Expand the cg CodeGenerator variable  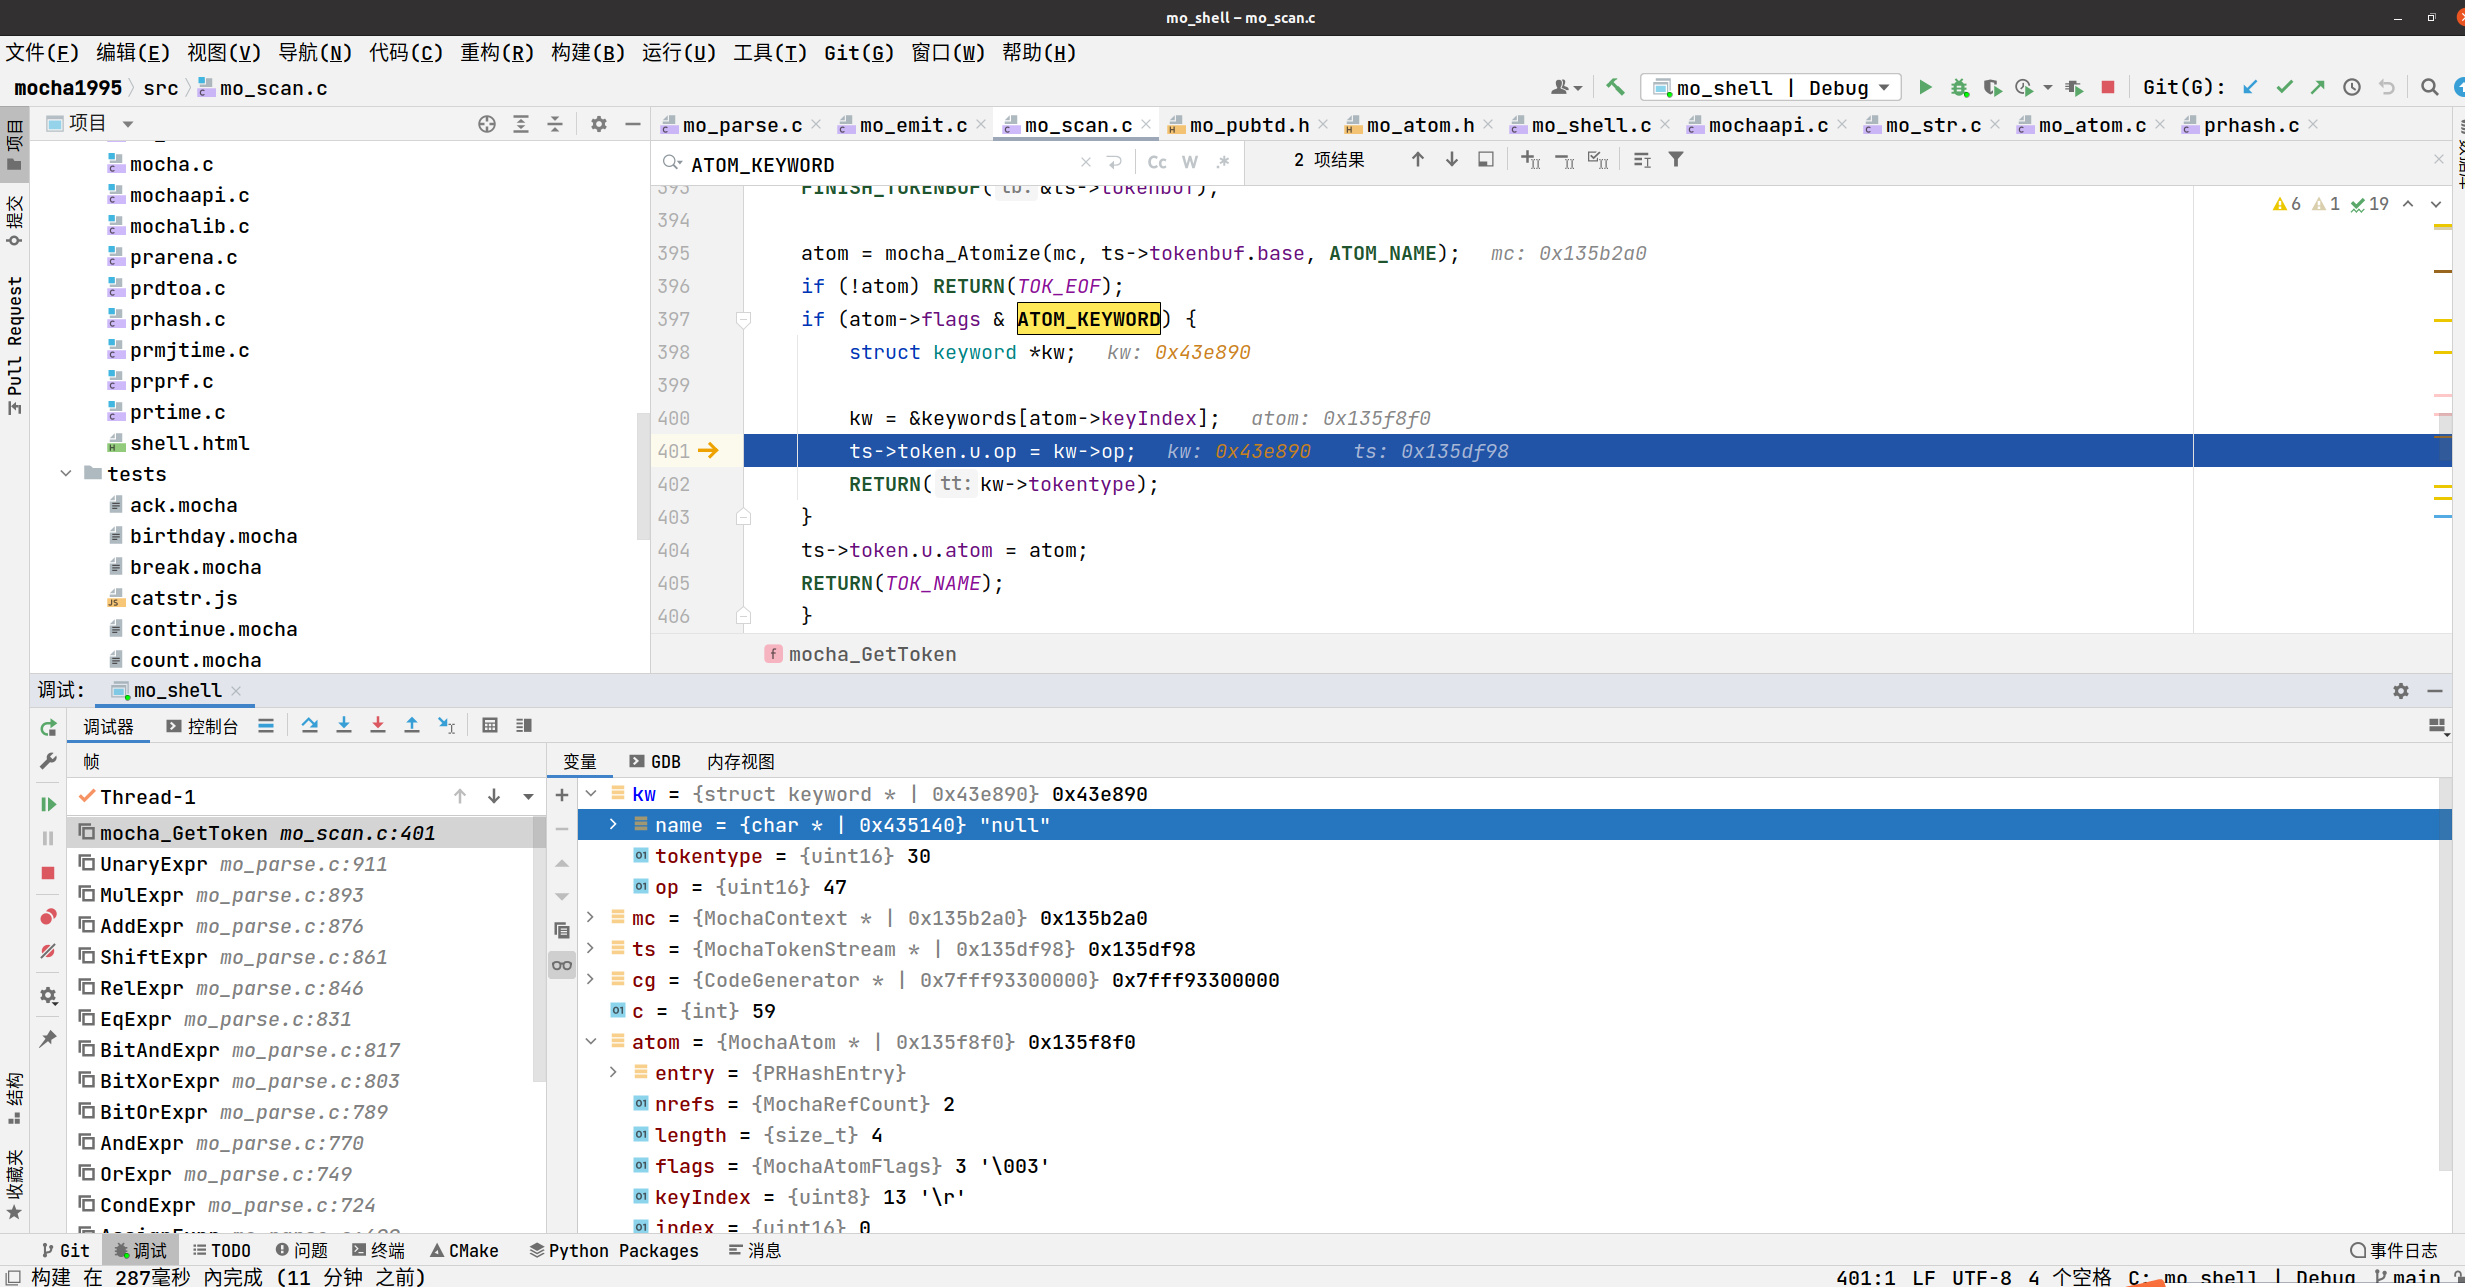pos(591,980)
